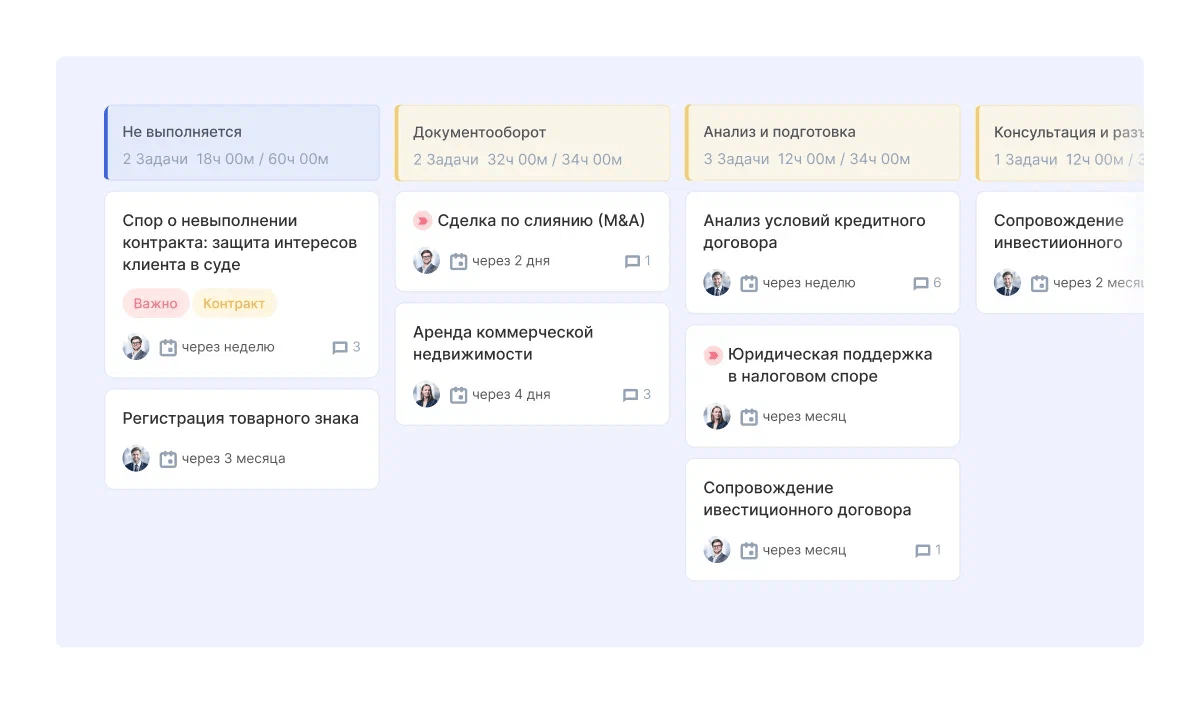Screen dimensions: 1200x704
Task: Click calendar icon on Регистрация товарного знака card
Action: point(168,459)
